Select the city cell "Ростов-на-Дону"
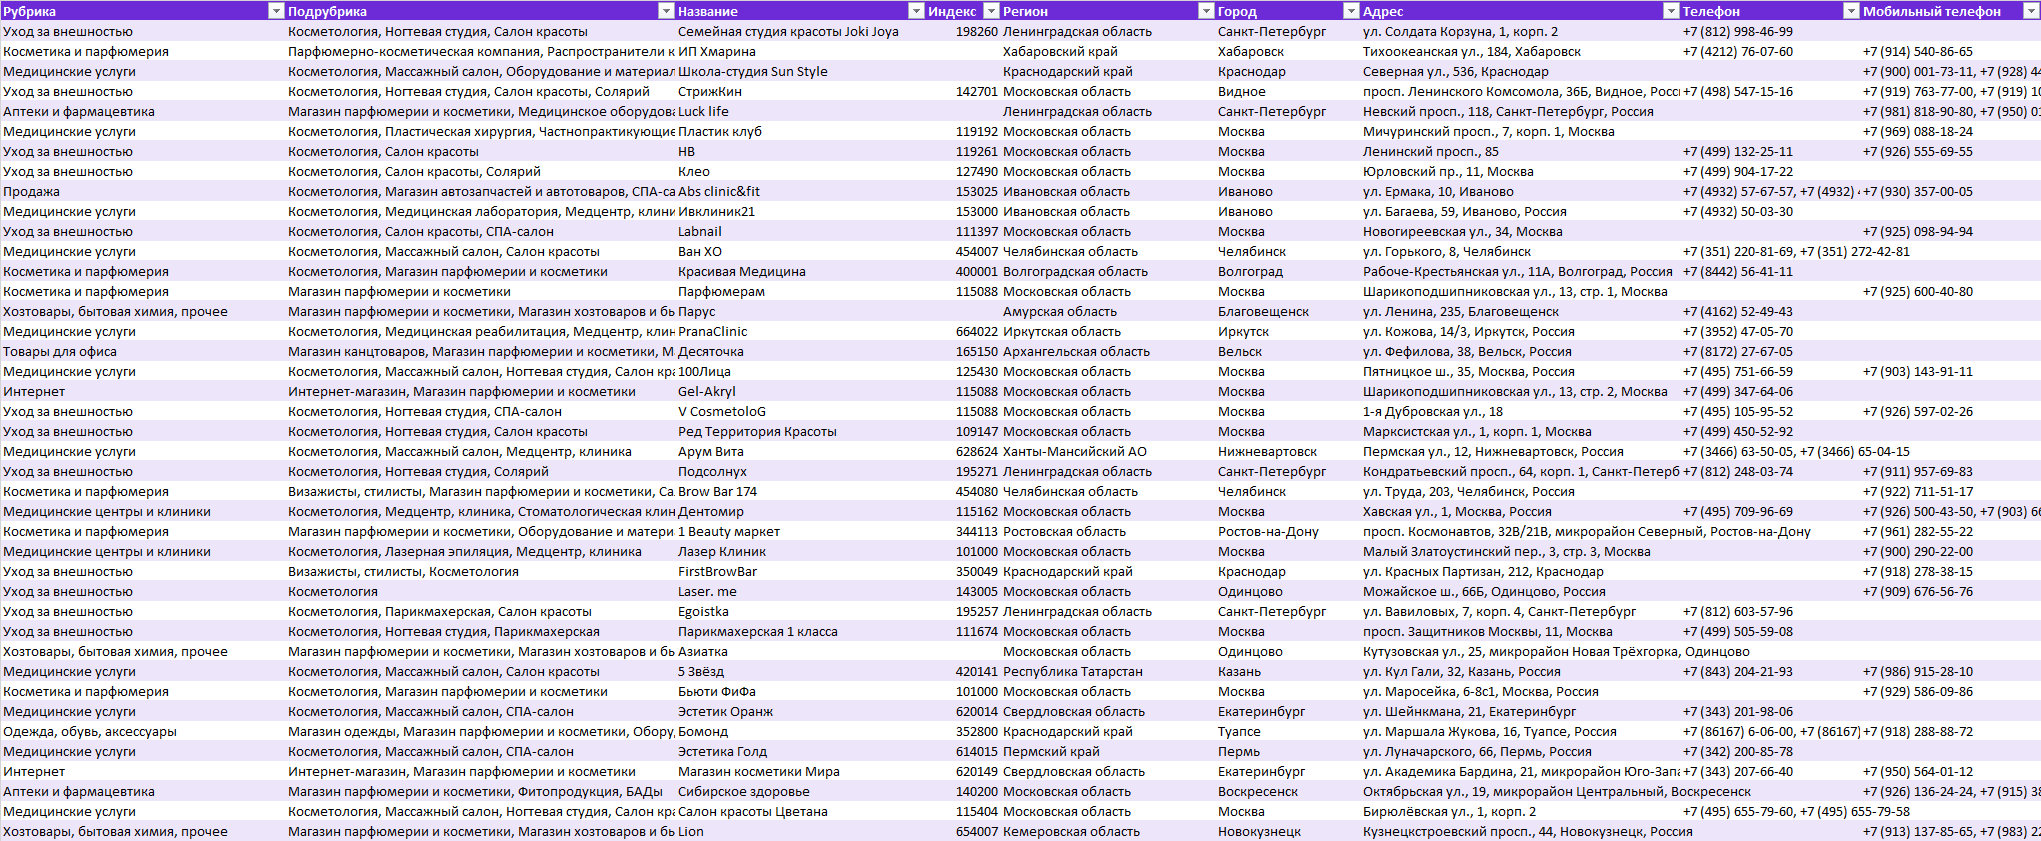The height and width of the screenshot is (841, 2041). [x=1288, y=531]
